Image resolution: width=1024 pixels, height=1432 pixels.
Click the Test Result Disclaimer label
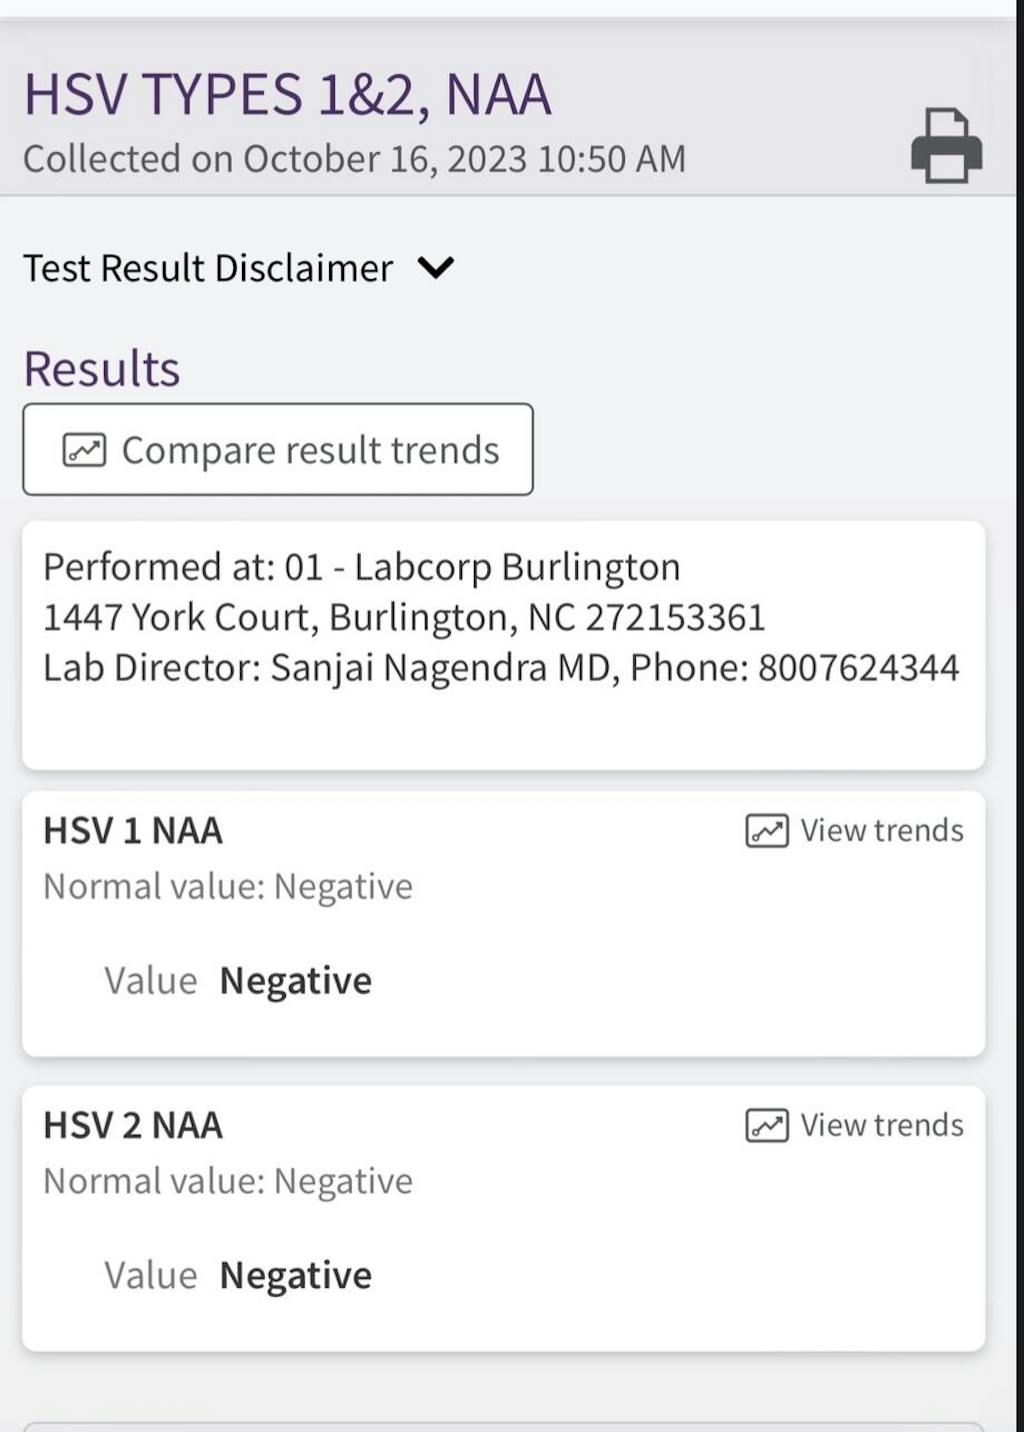click(x=208, y=268)
